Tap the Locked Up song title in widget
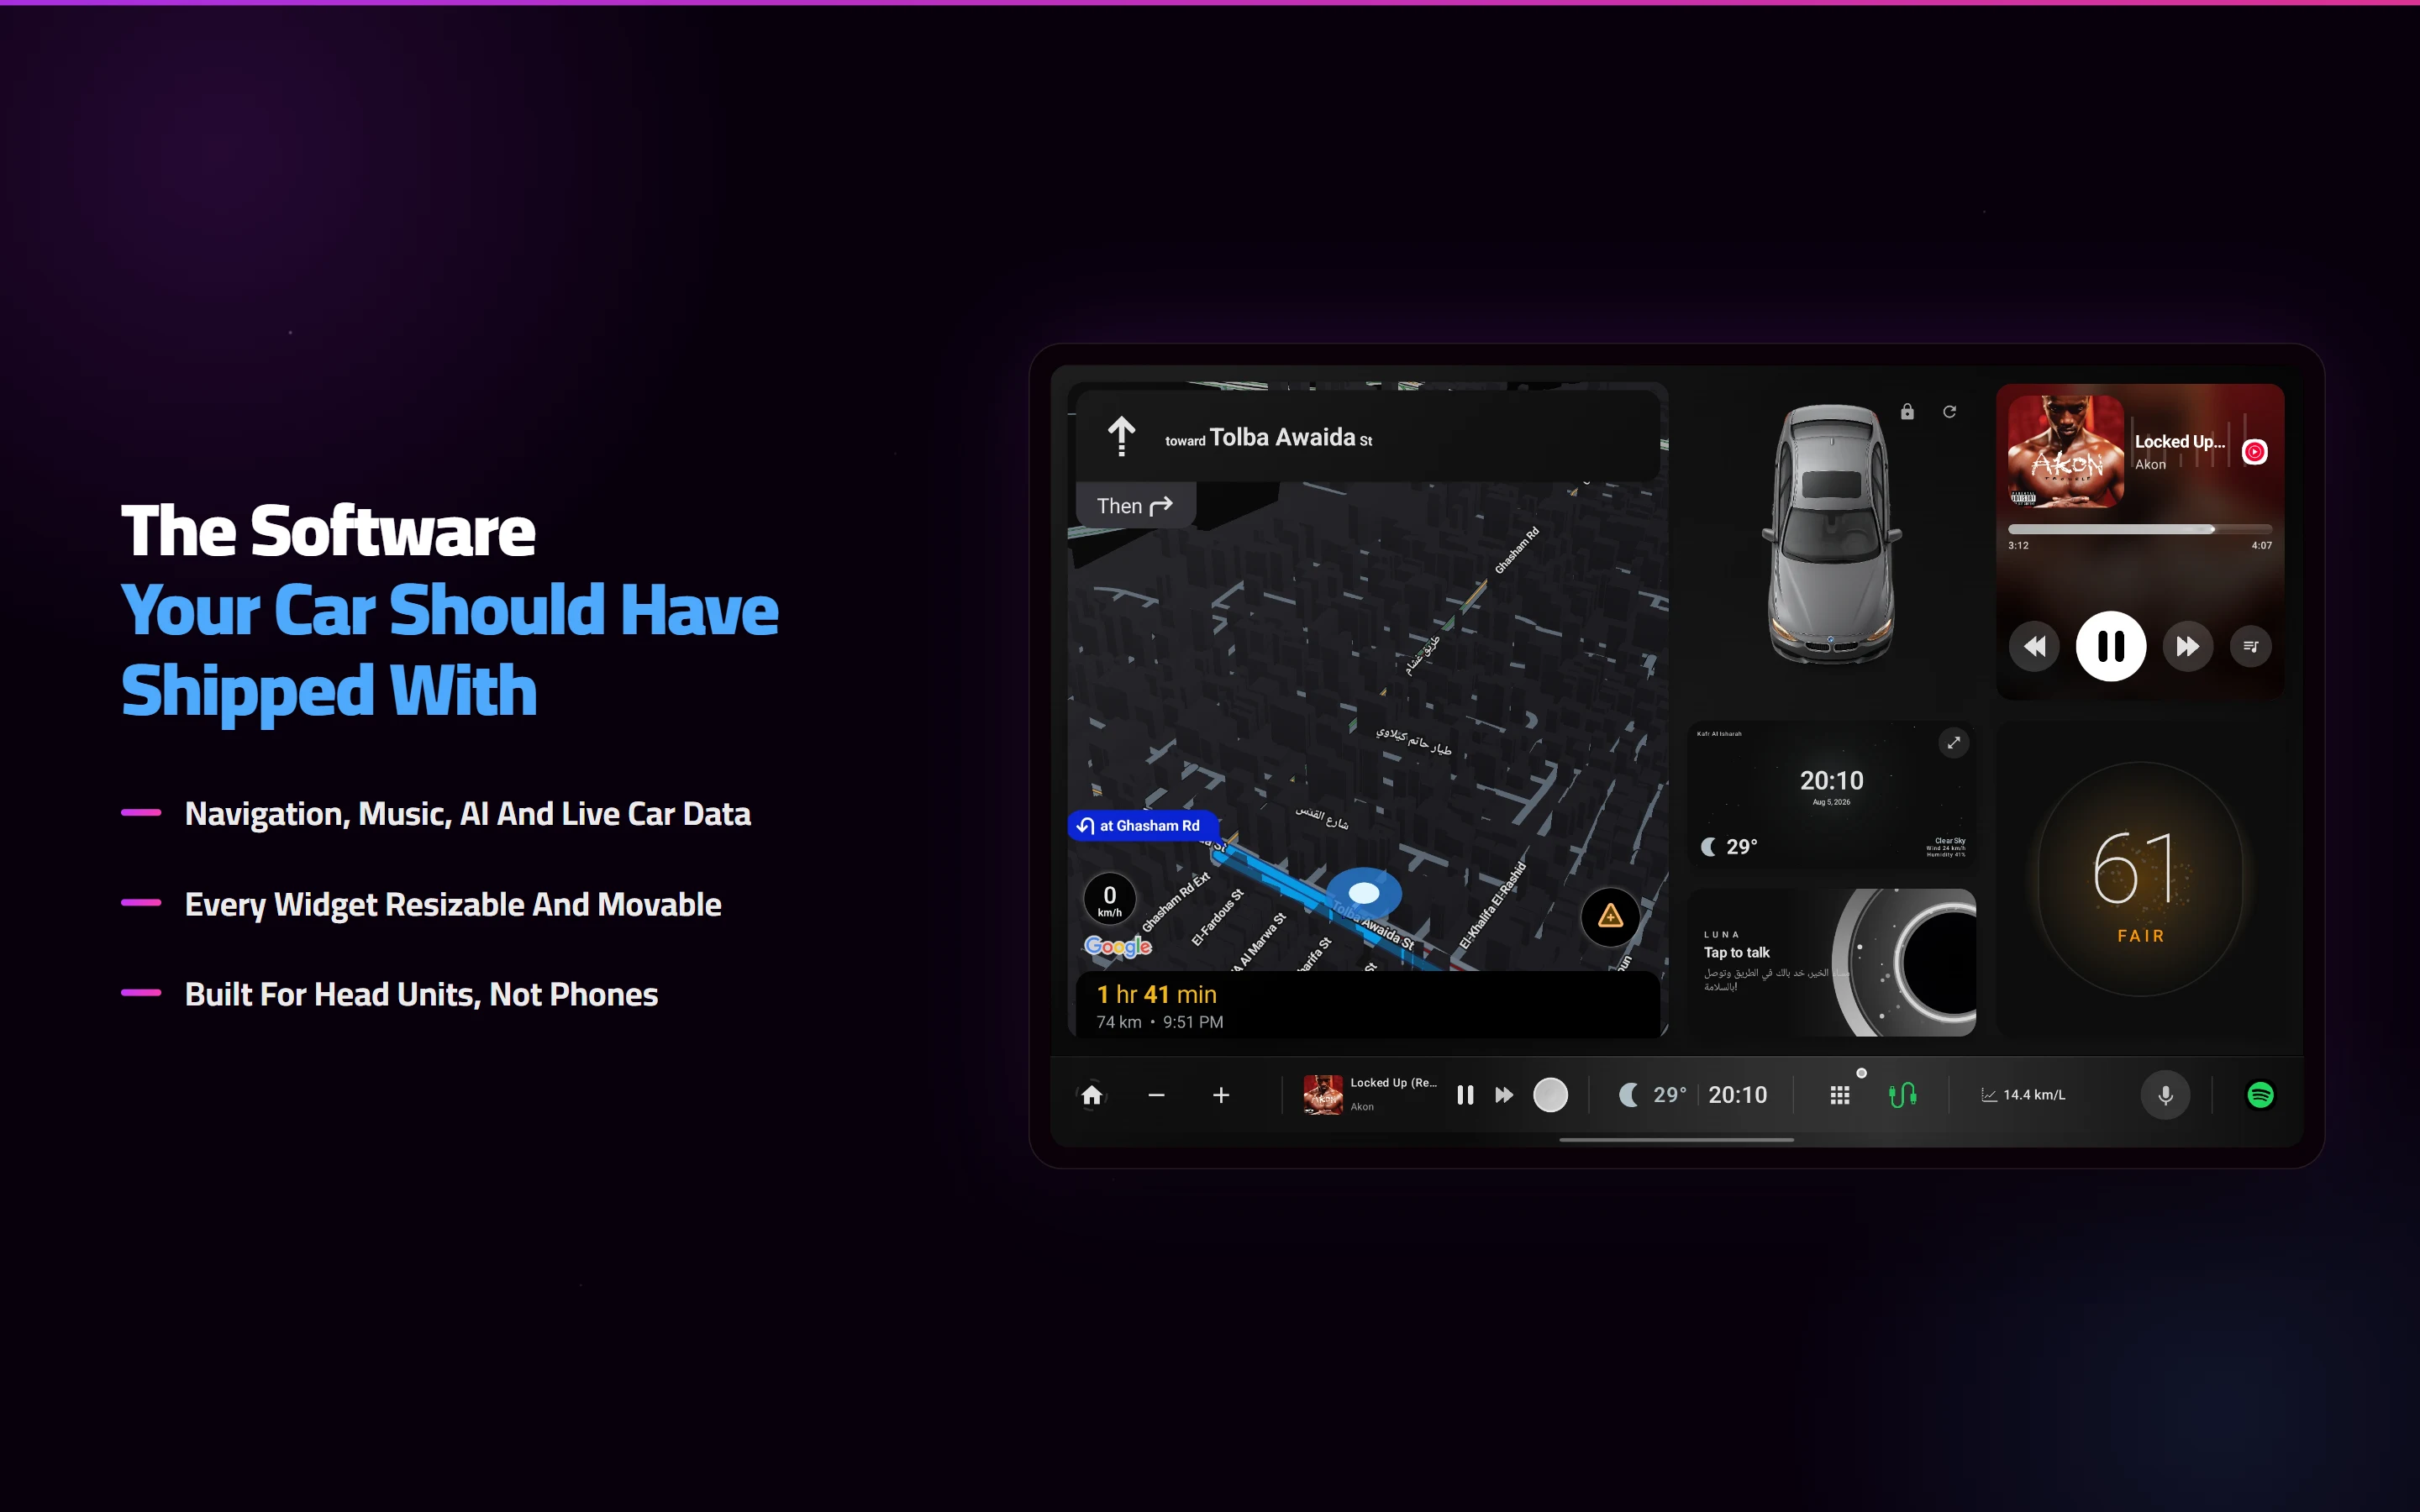This screenshot has height=1512, width=2420. [x=2180, y=442]
